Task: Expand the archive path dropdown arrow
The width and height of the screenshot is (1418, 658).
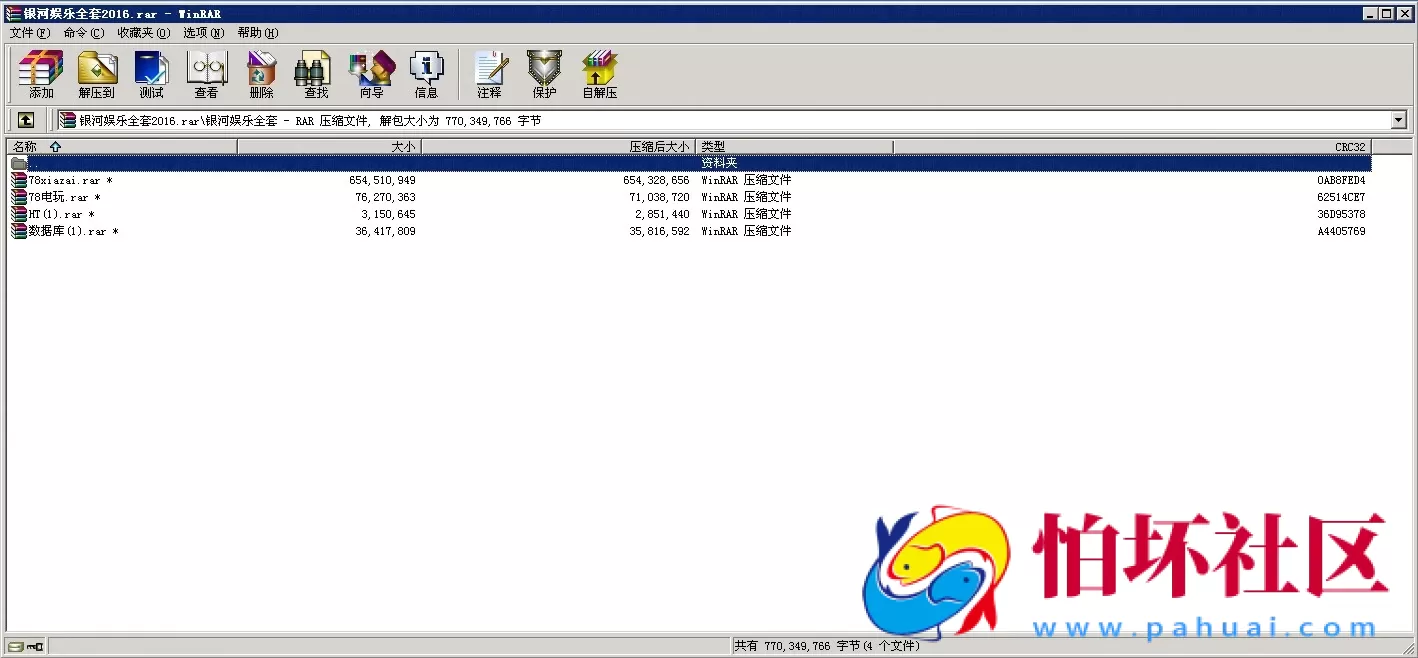Action: click(1398, 120)
